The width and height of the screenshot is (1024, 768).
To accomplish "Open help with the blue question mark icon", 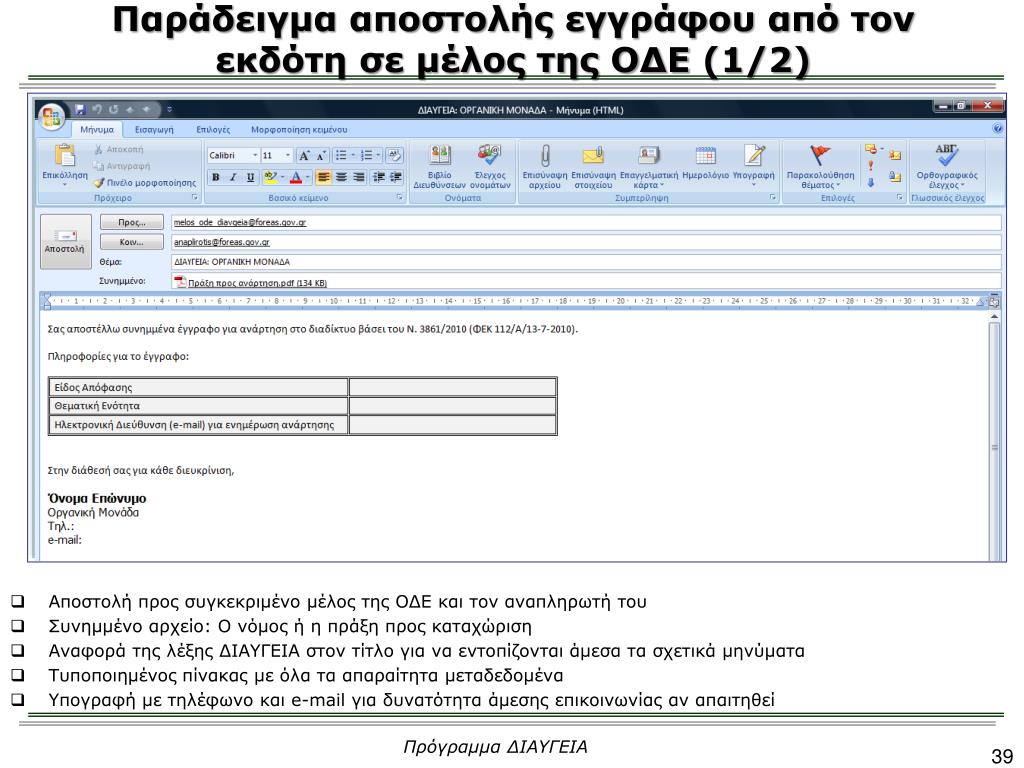I will tap(997, 129).
